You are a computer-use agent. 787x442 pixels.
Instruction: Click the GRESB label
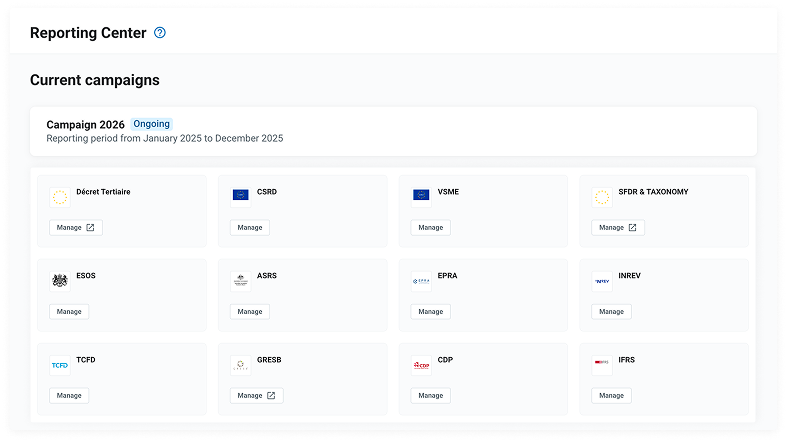point(269,360)
